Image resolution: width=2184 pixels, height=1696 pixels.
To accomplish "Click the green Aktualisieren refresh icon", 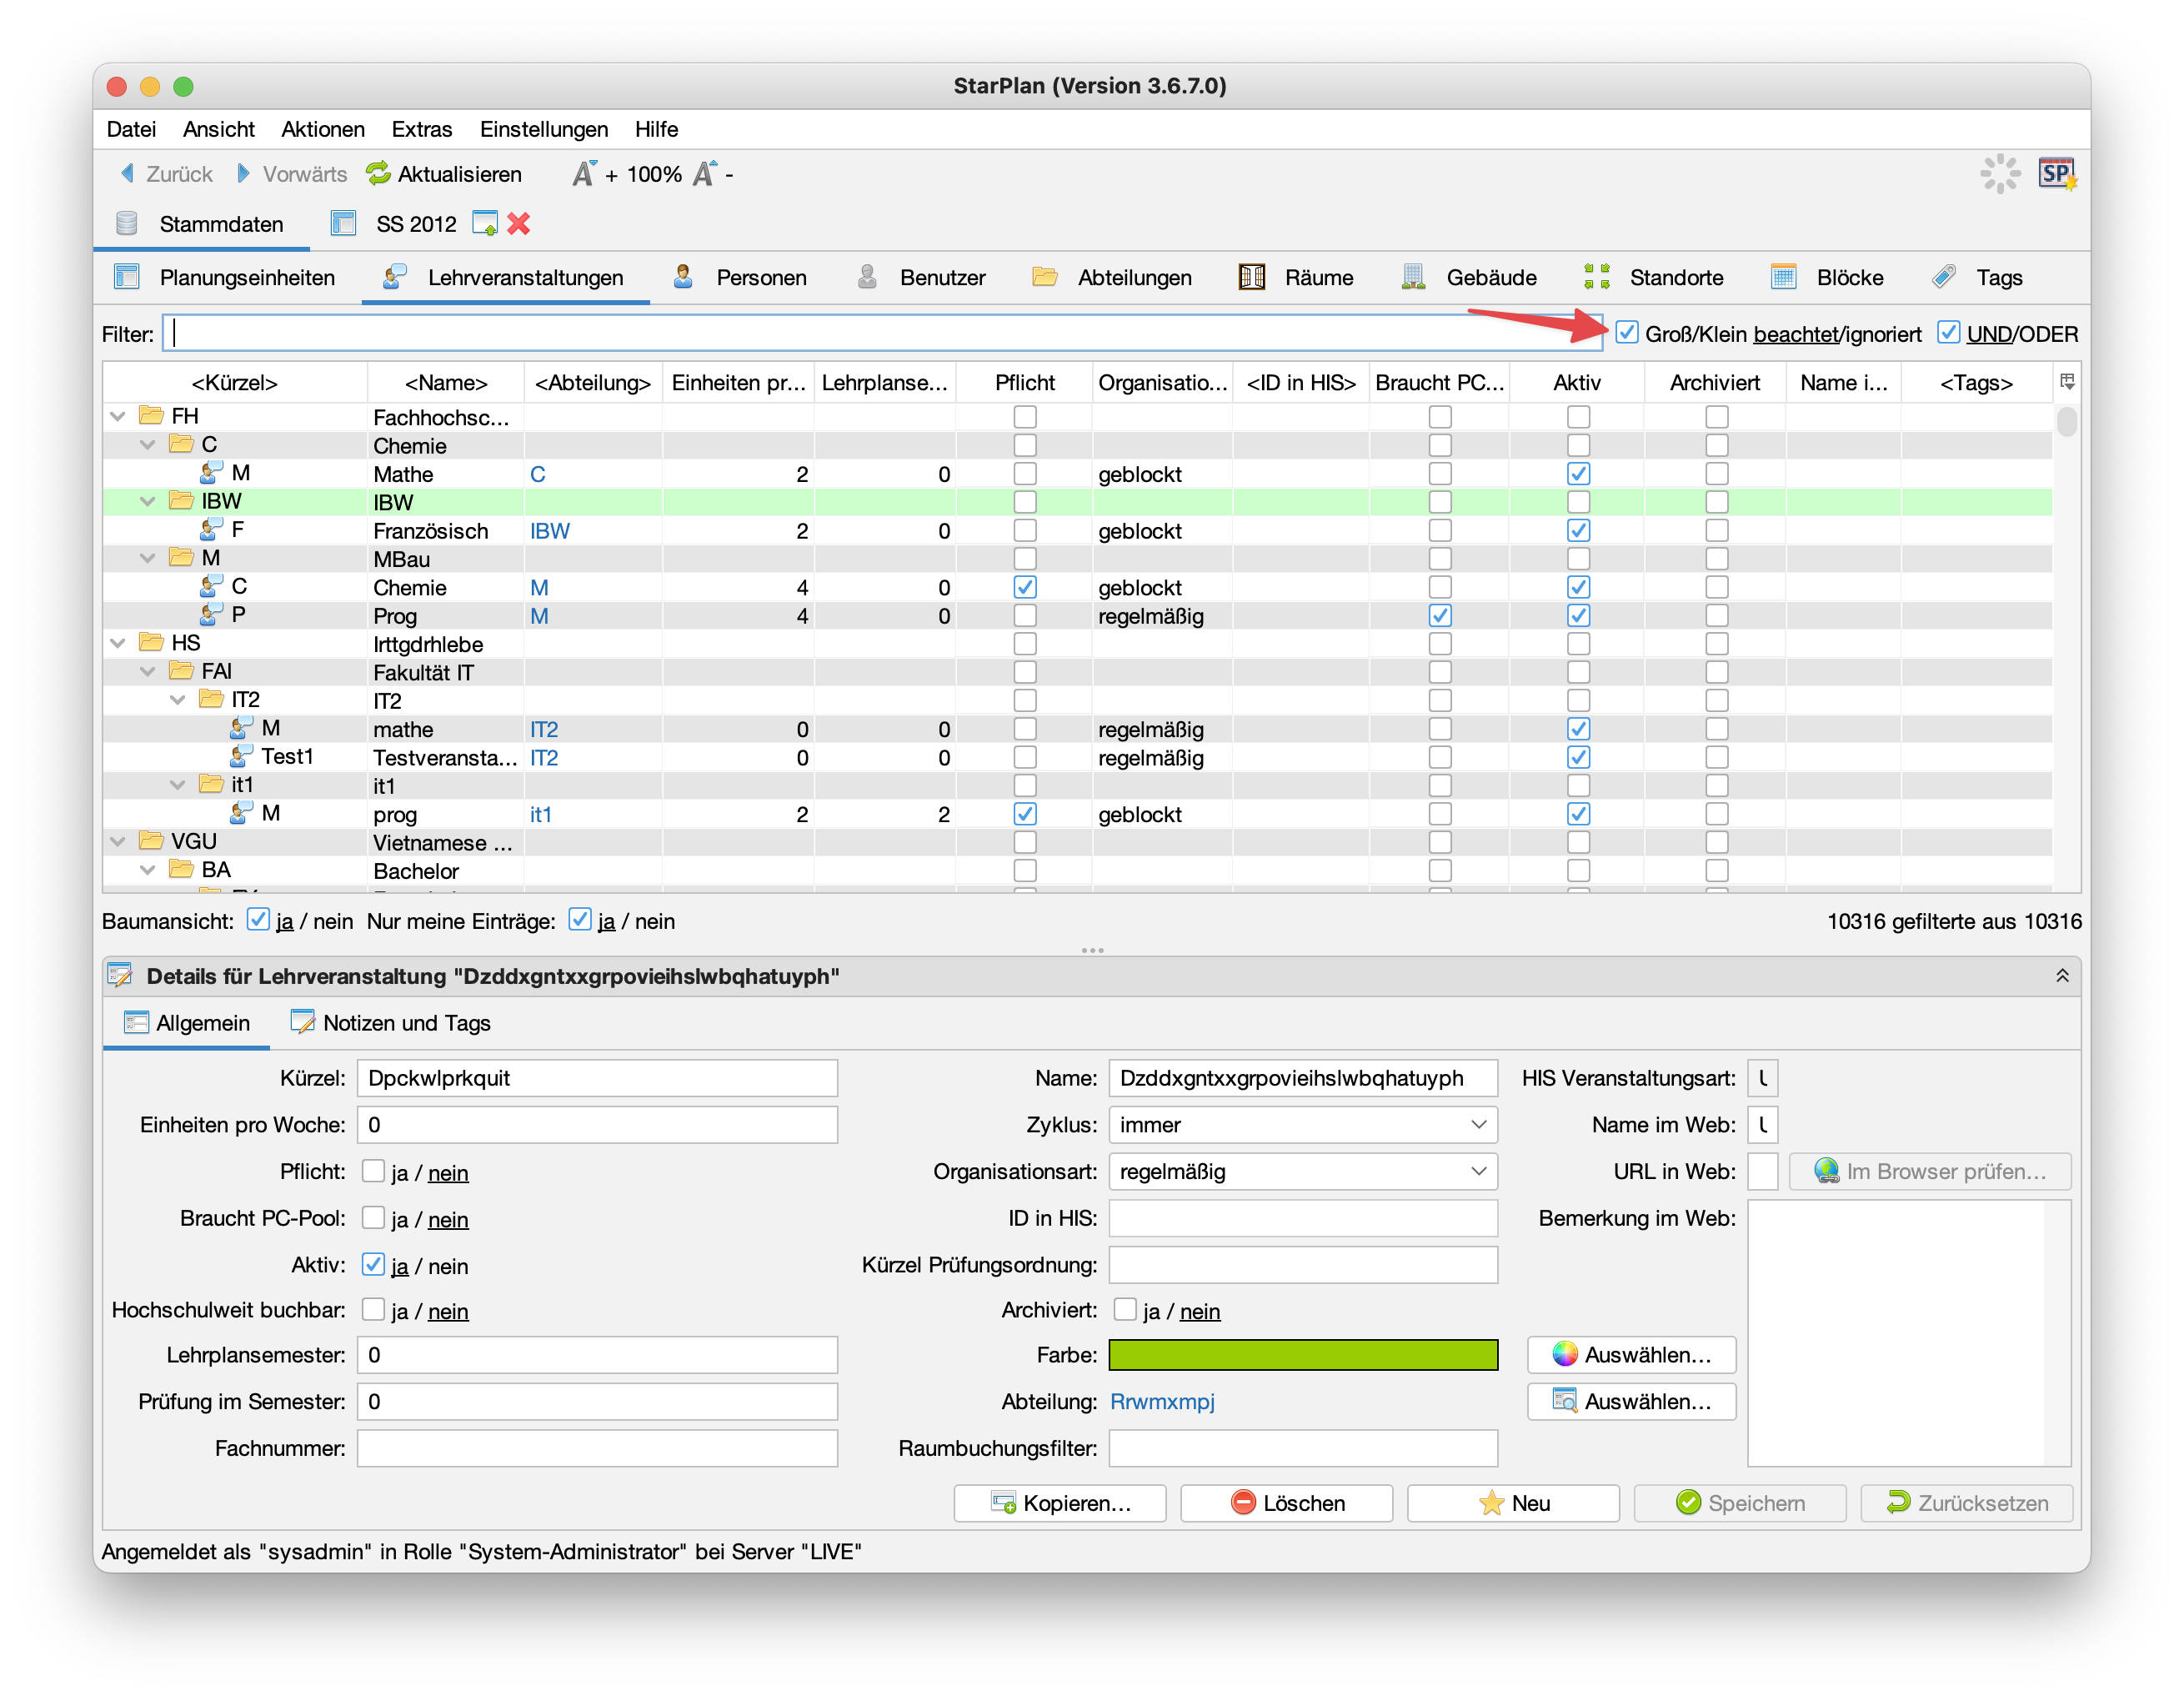I will 378,174.
